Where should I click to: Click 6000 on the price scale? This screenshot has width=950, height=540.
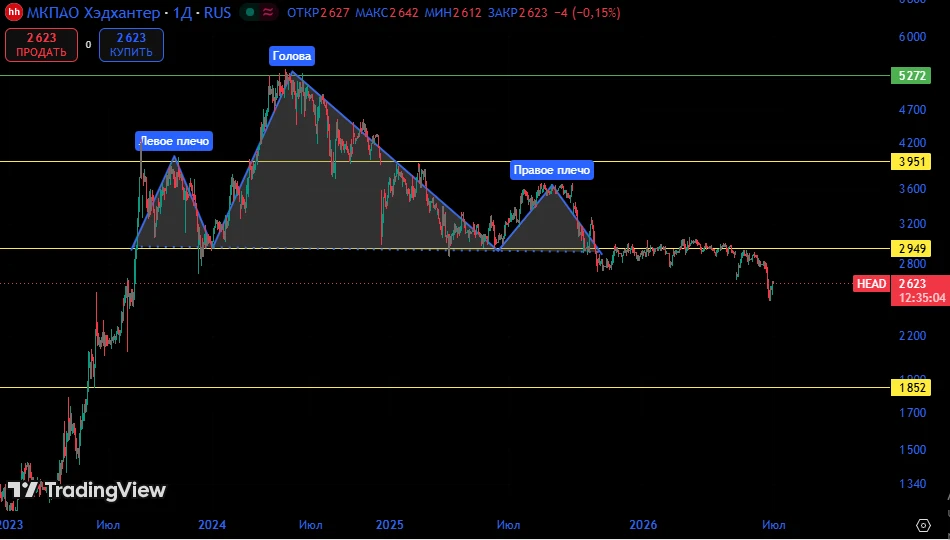tap(912, 37)
